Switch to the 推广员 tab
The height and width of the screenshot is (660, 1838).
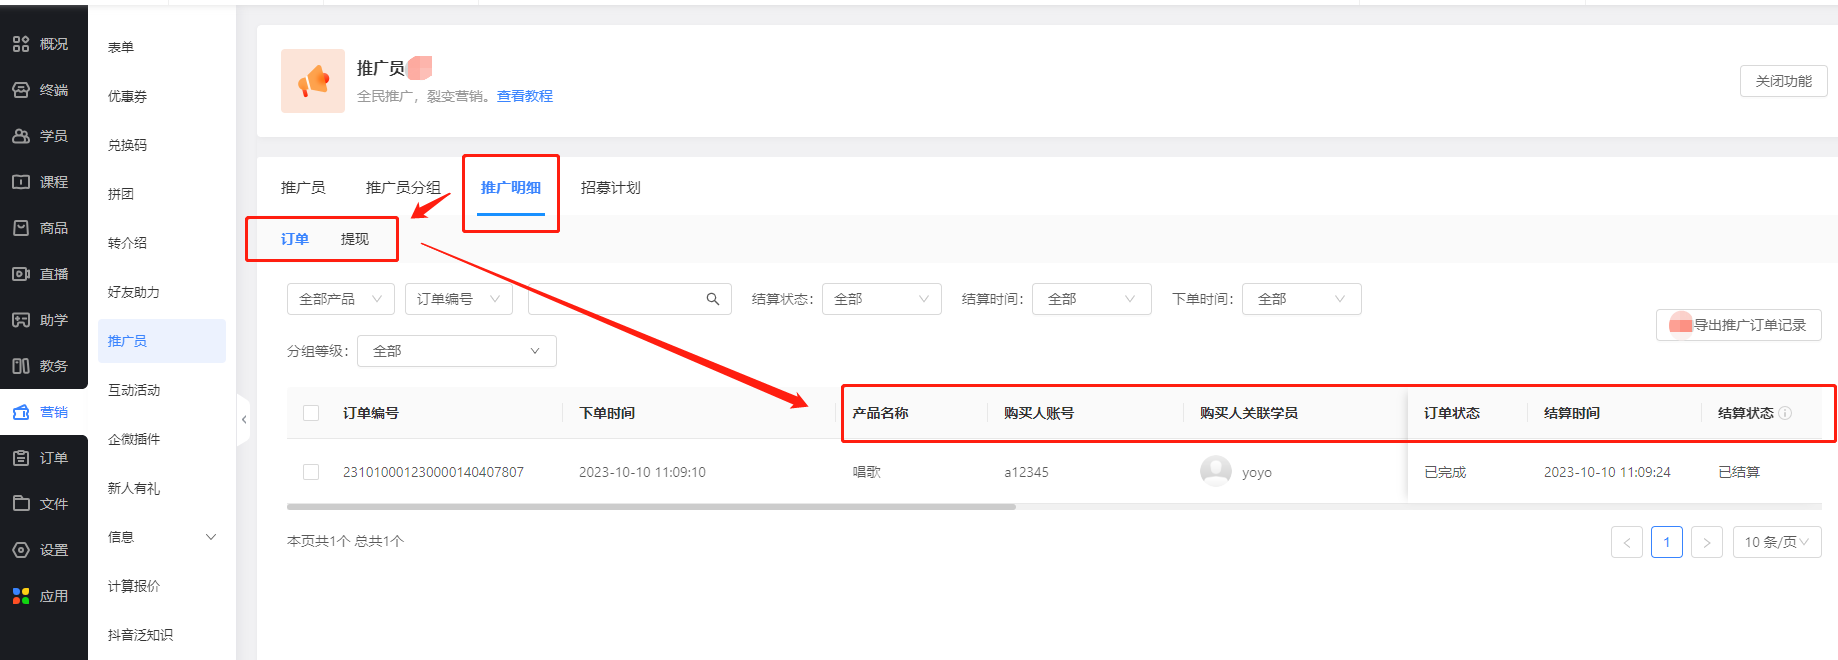pyautogui.click(x=303, y=188)
